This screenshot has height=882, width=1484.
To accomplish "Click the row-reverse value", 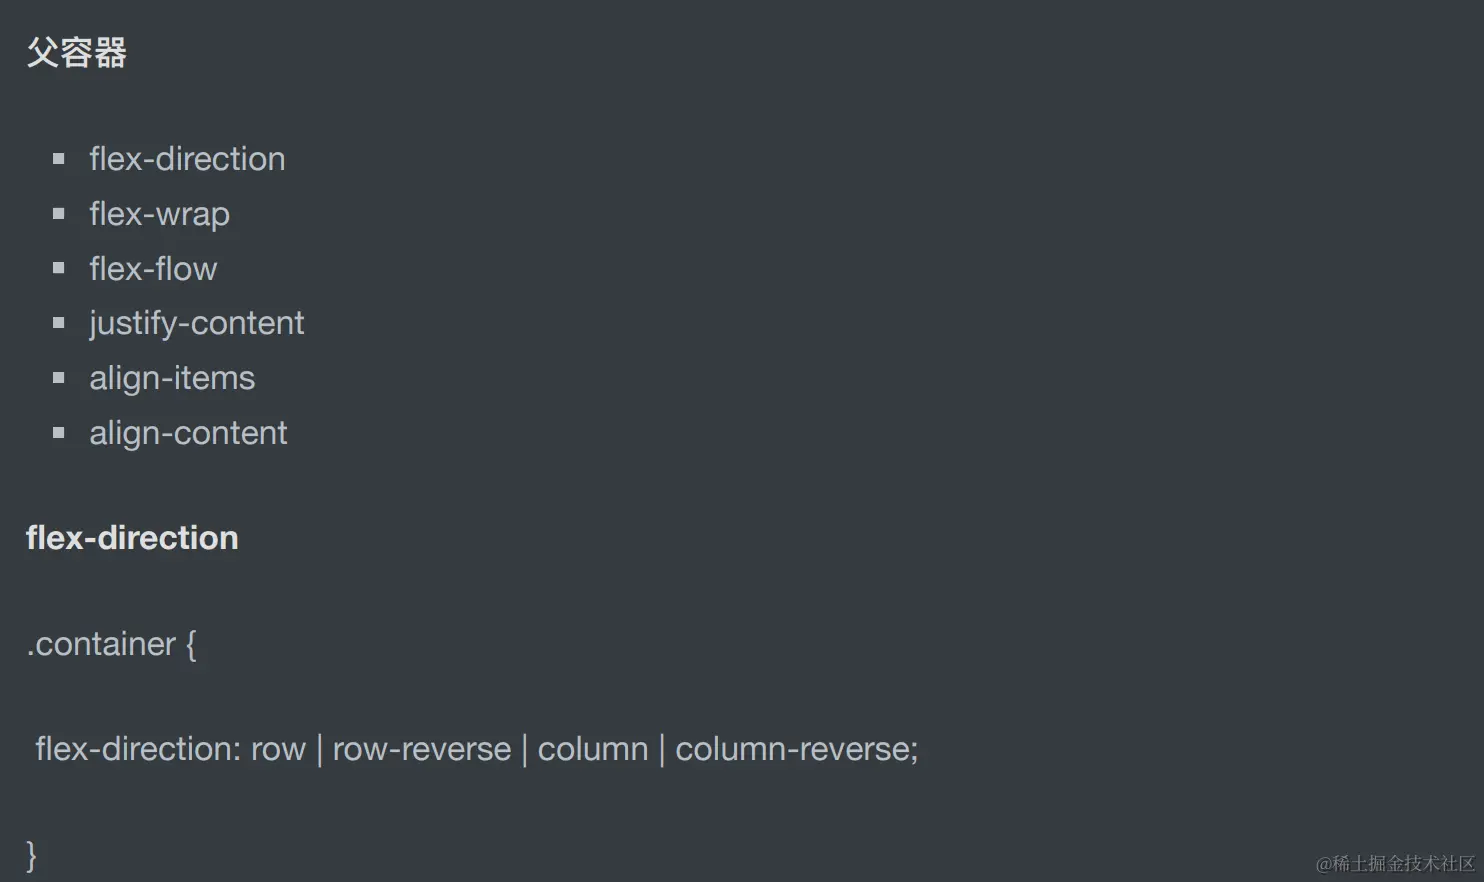I will tap(421, 749).
